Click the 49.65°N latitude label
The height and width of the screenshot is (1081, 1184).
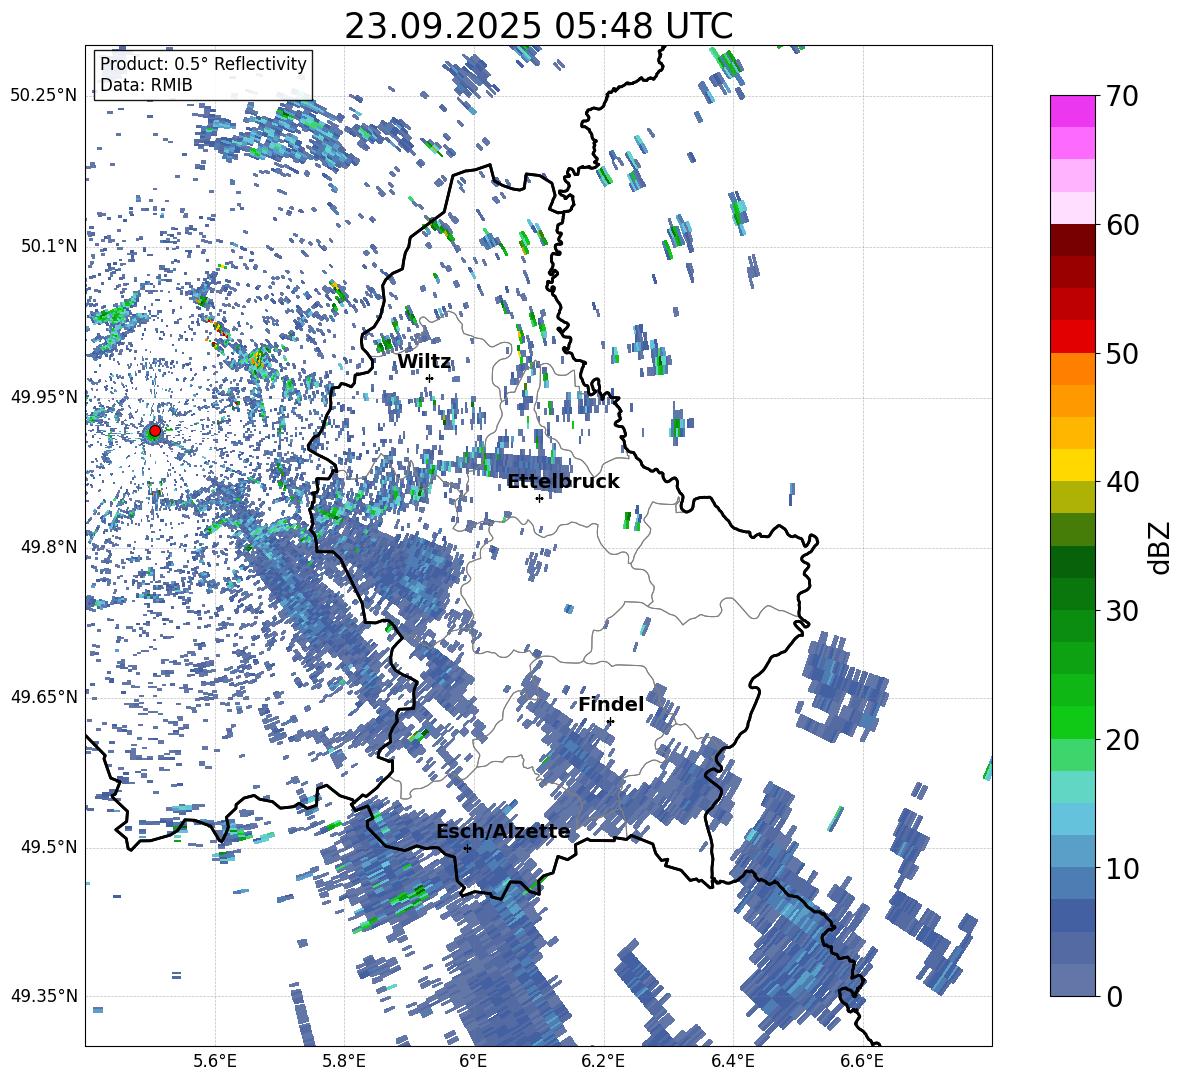pos(44,696)
